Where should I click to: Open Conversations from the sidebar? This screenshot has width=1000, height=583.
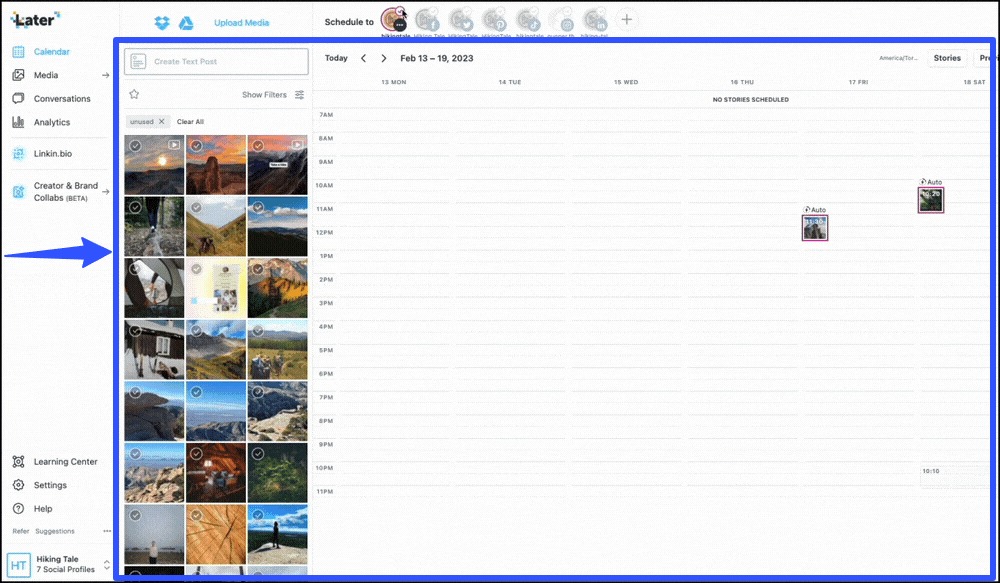tap(62, 98)
